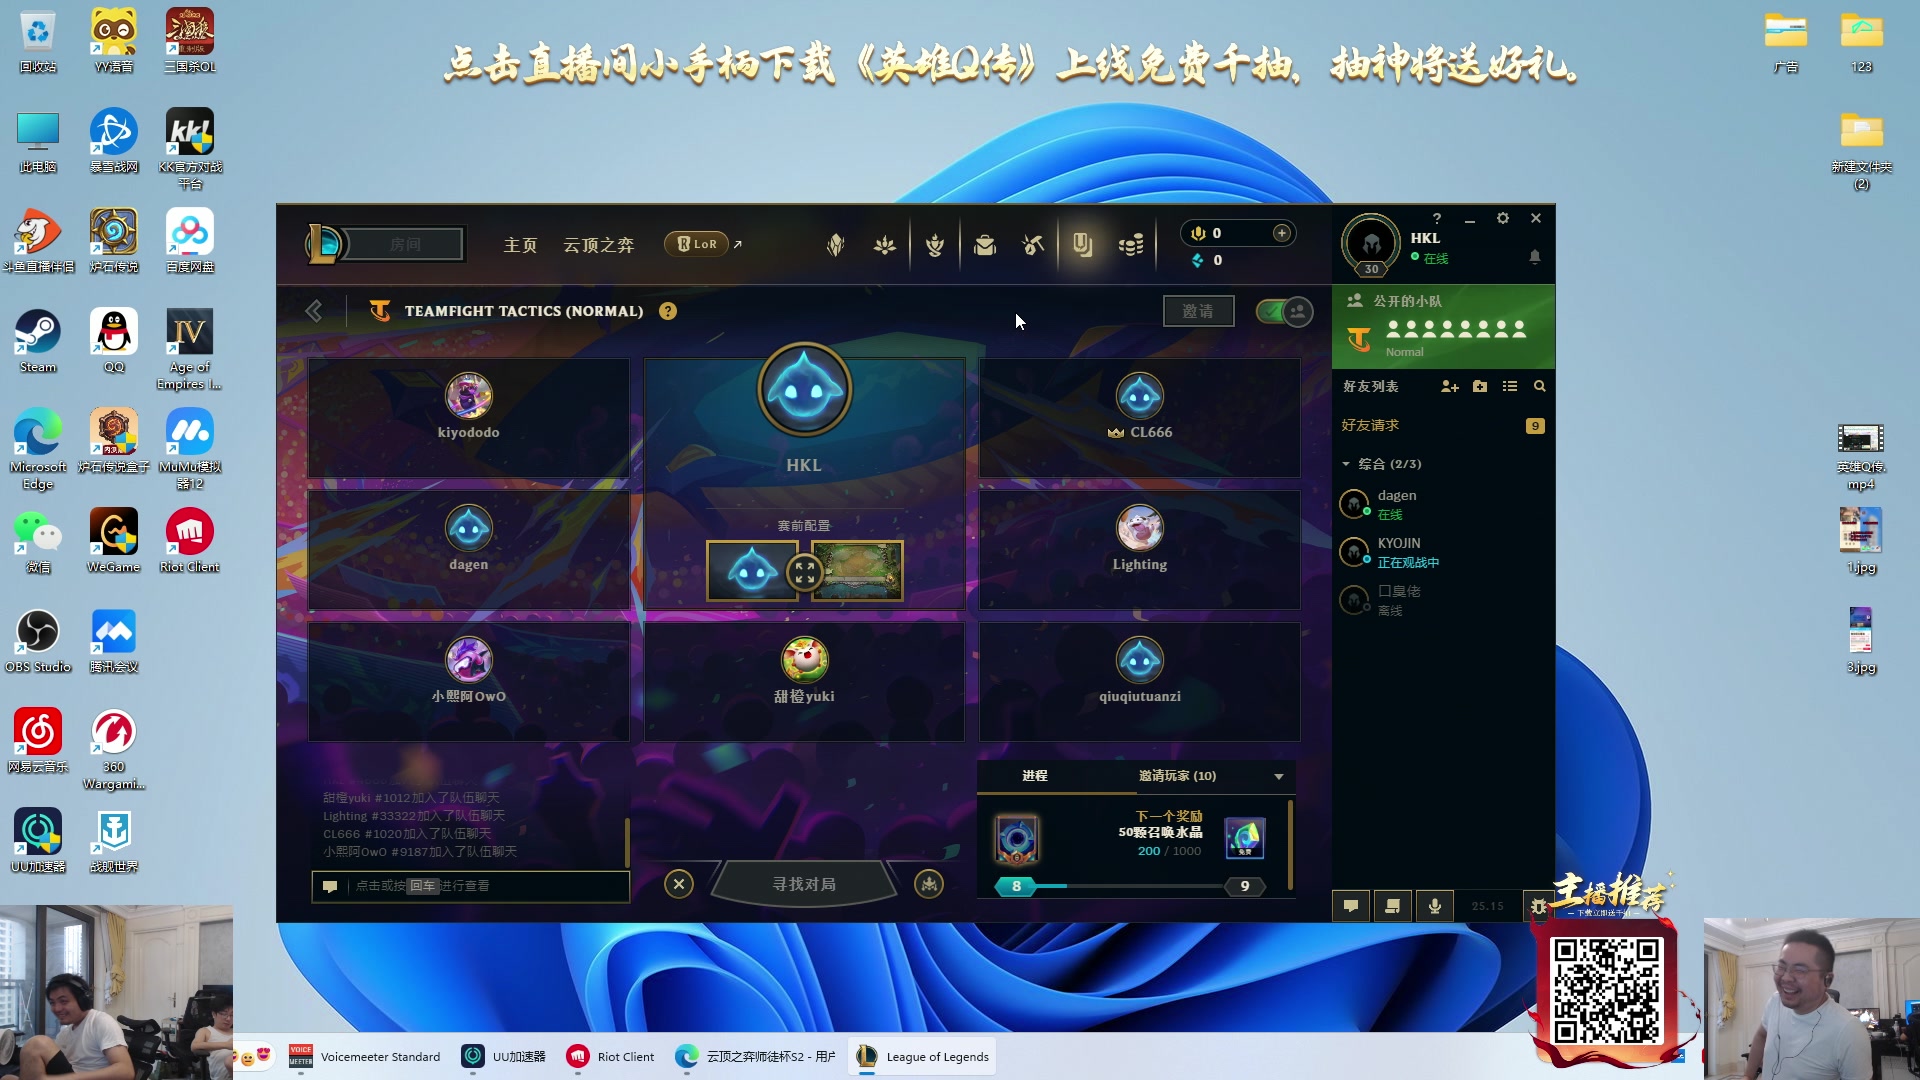Click the add folder icon in friends list
Image resolution: width=1920 pixels, height=1080 pixels.
pyautogui.click(x=1480, y=386)
